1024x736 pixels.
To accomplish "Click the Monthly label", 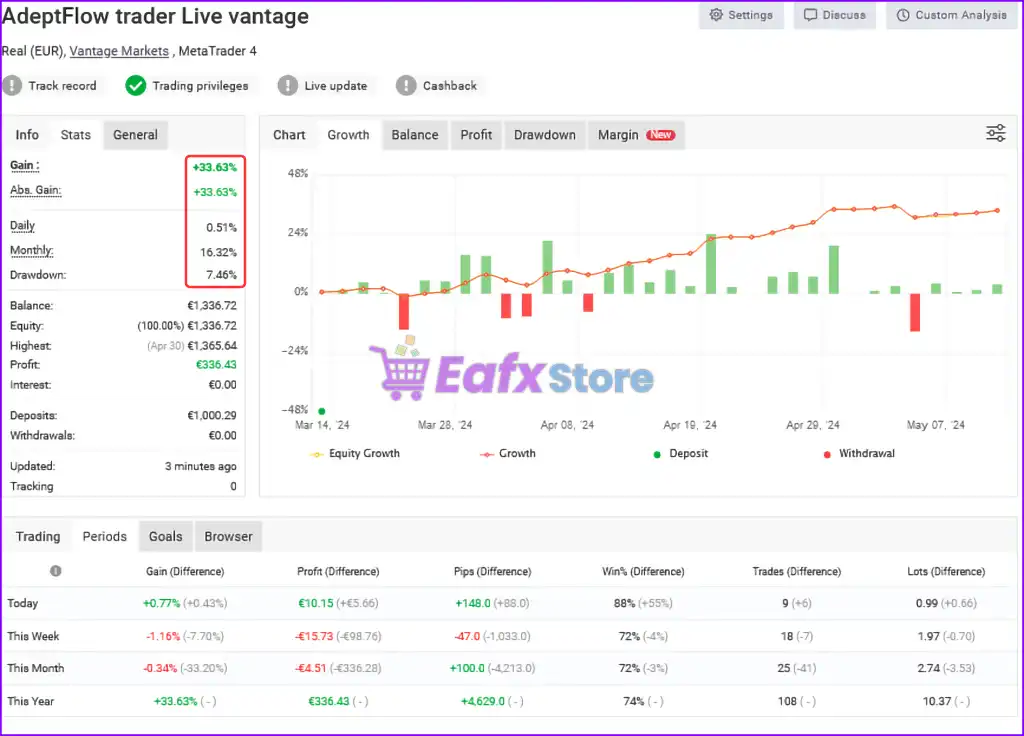I will tap(32, 251).
